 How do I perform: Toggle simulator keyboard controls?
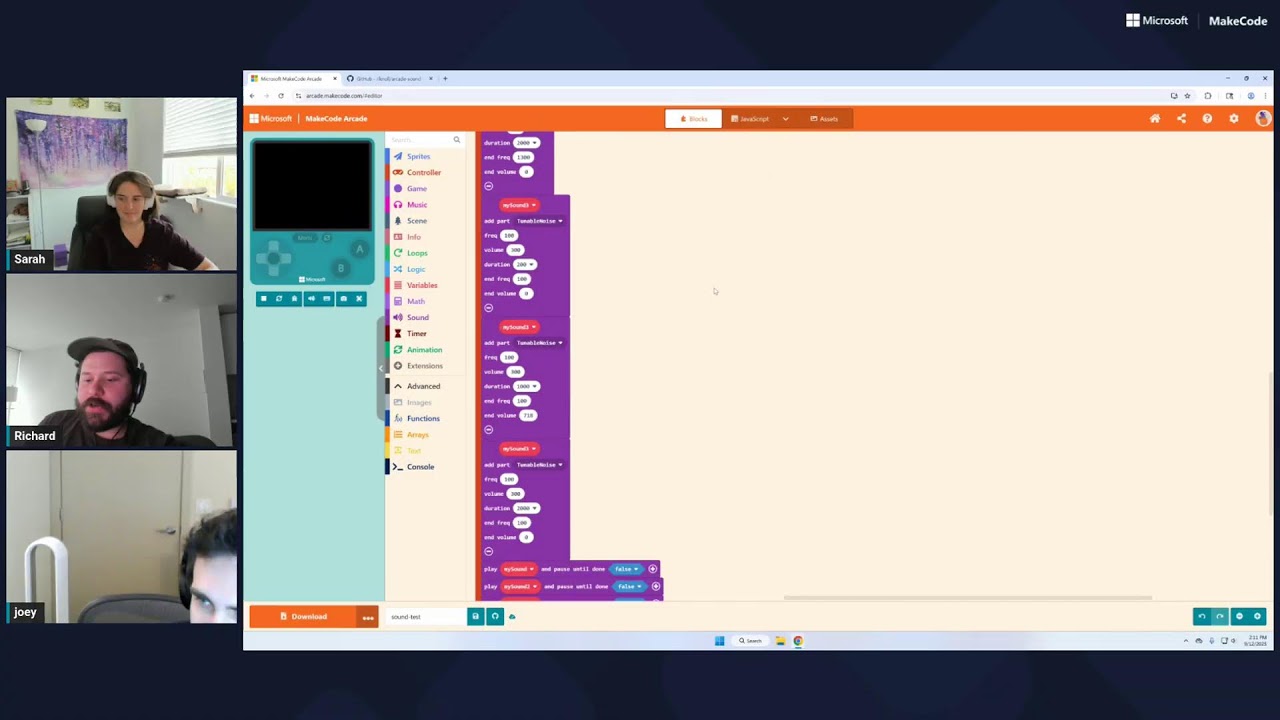(327, 298)
